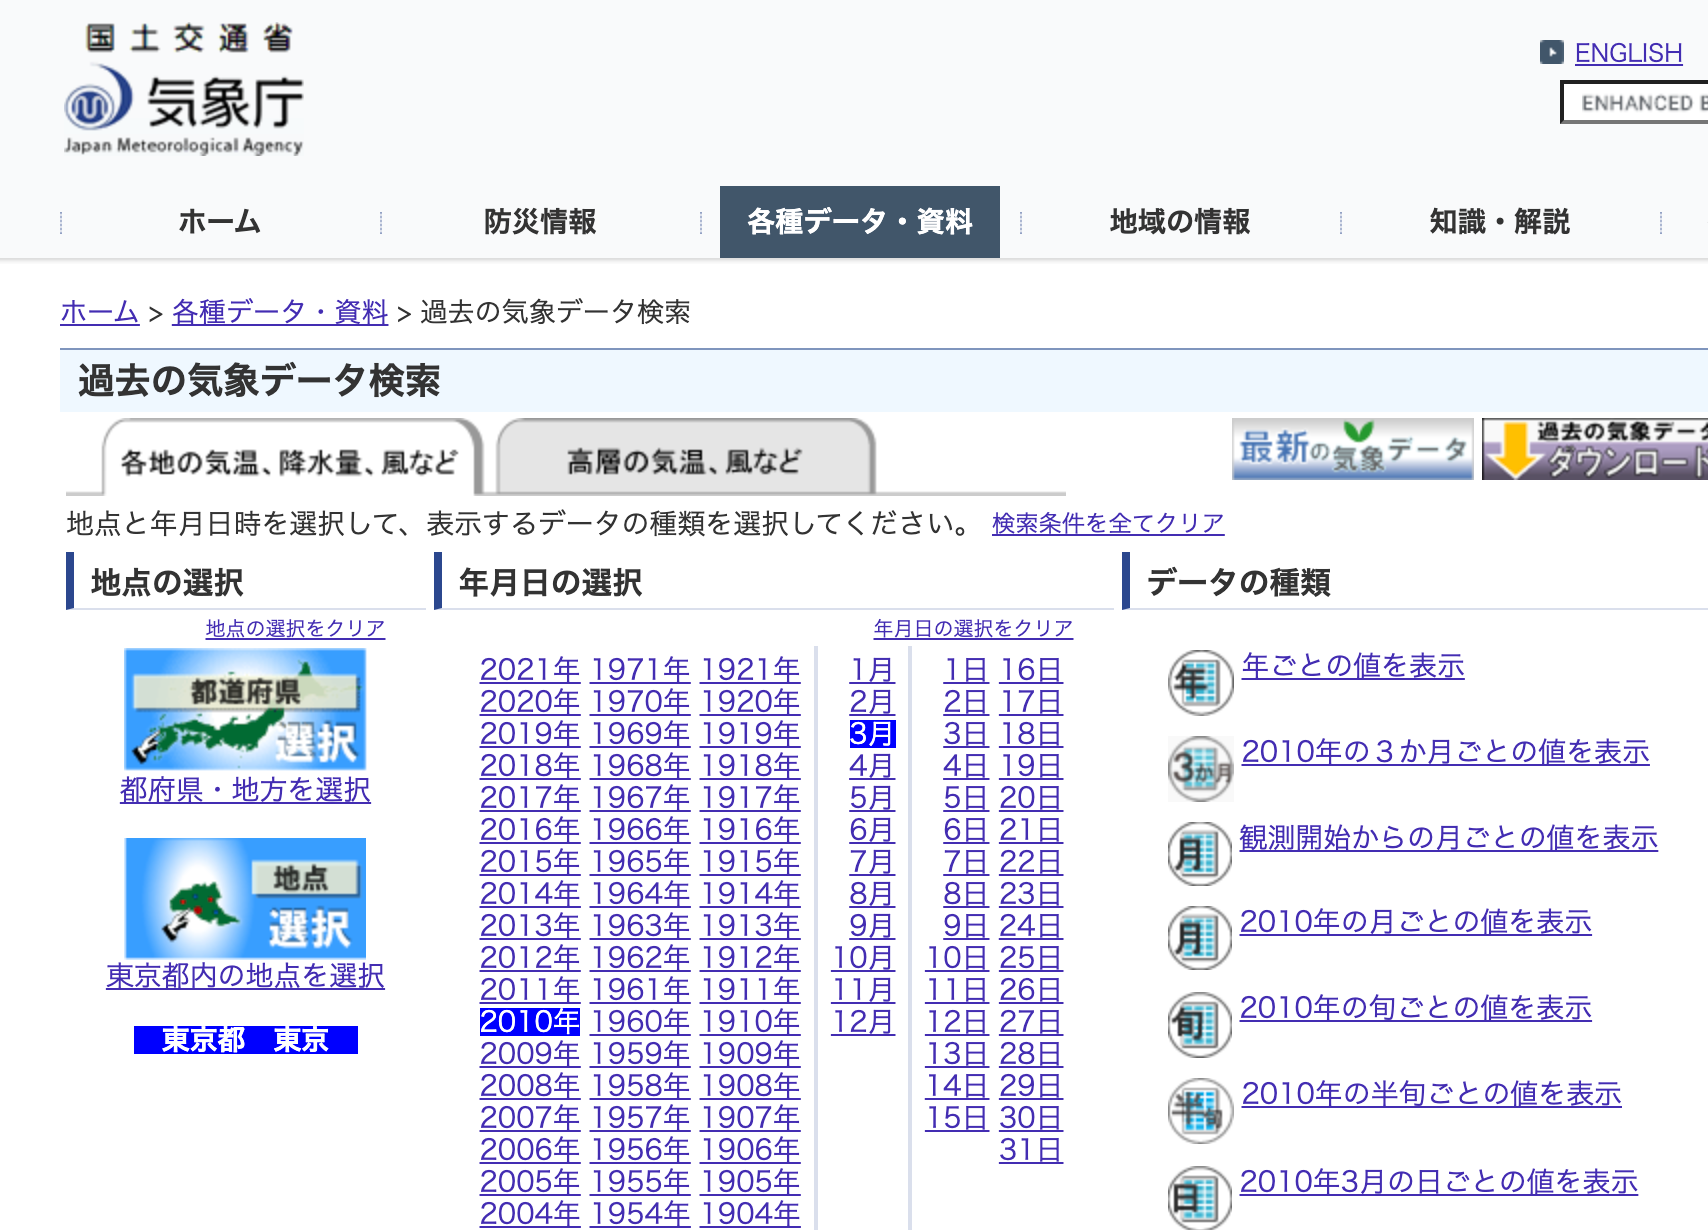Click the 5-day period (半旬) values icon
The image size is (1708, 1230).
[1200, 1111]
